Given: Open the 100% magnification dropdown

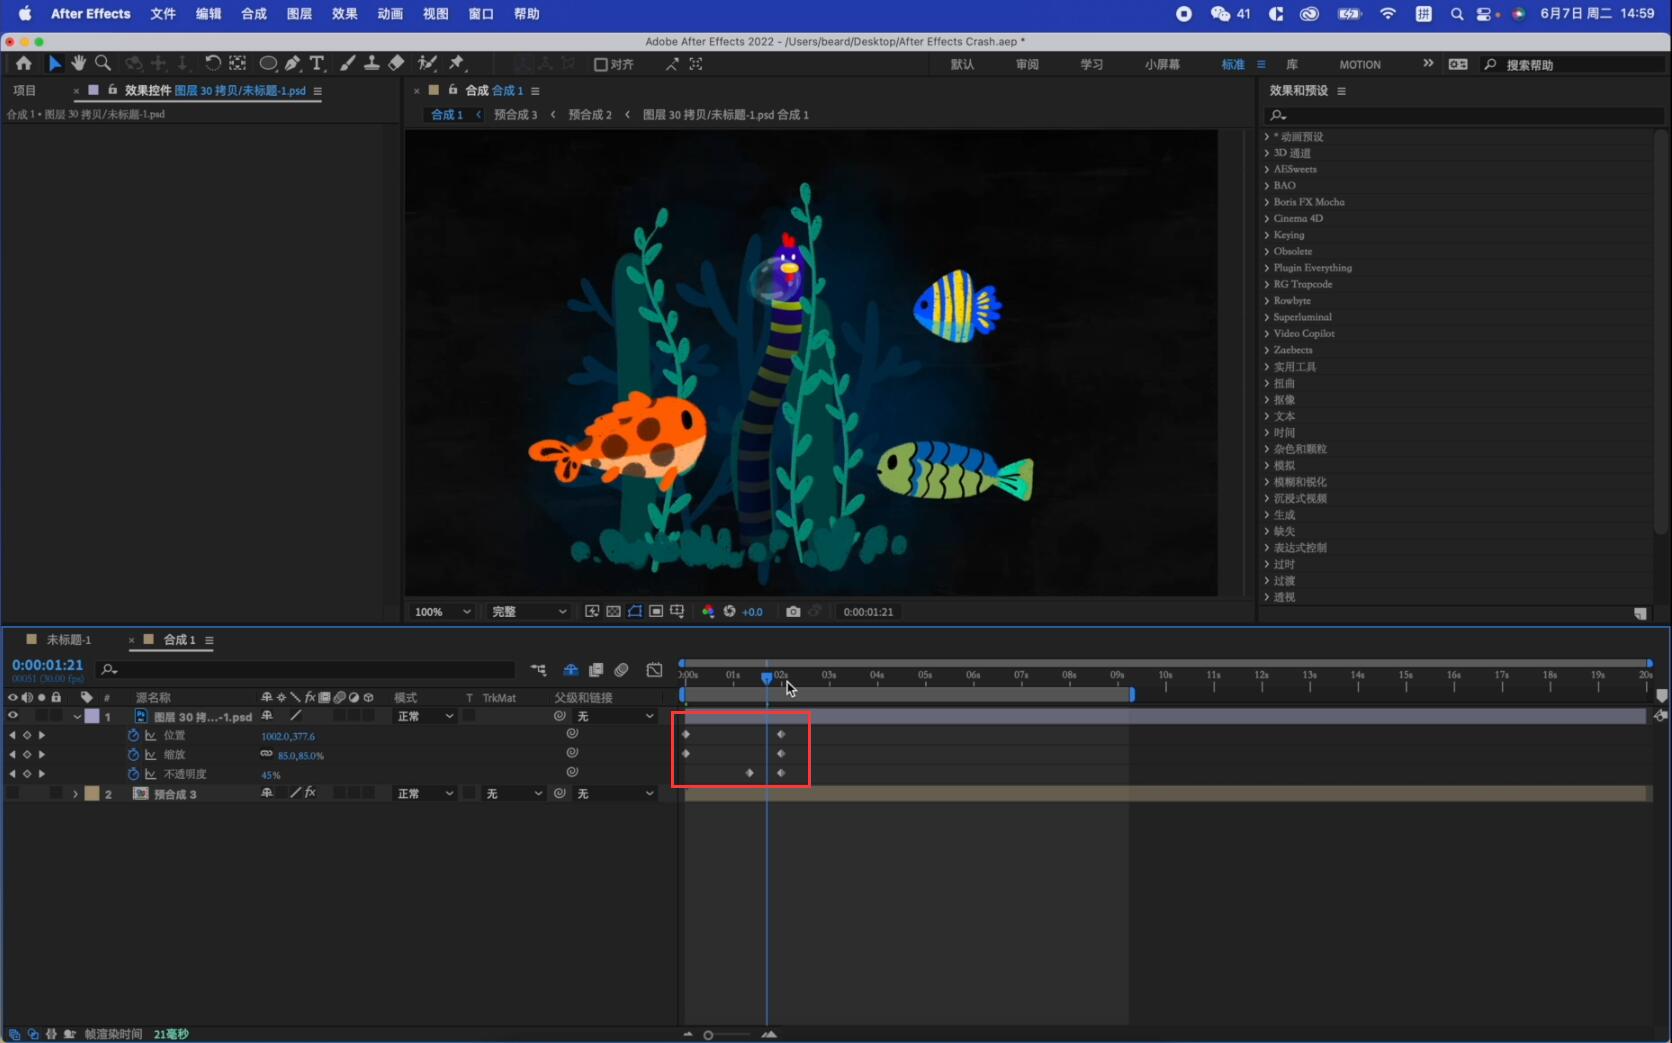Looking at the screenshot, I should [x=442, y=611].
